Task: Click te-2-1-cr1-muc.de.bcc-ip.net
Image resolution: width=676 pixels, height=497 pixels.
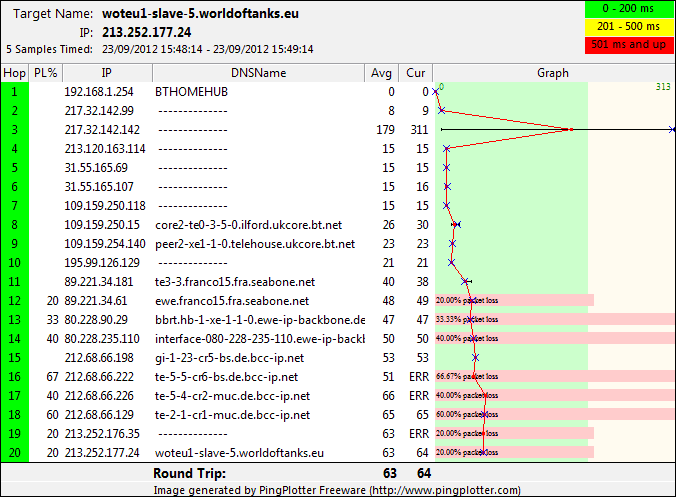Action: 233,415
